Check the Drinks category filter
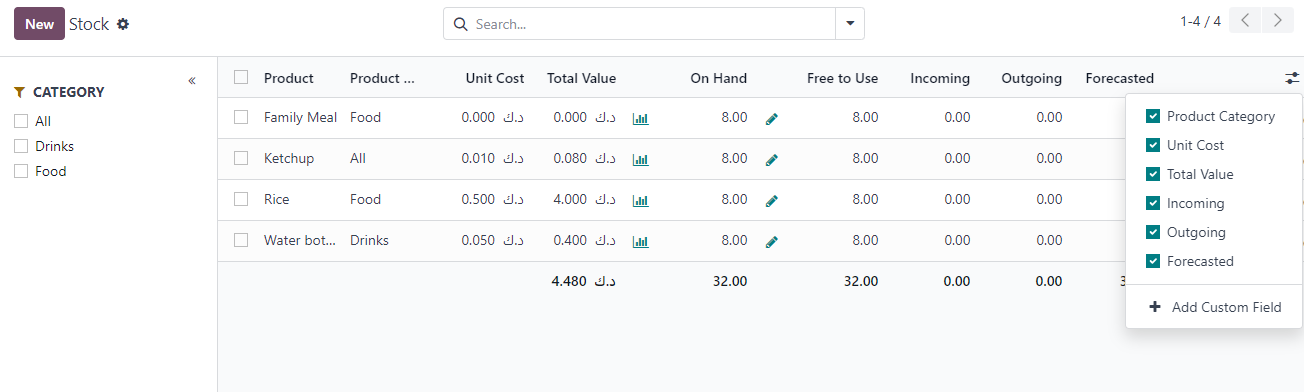 tap(21, 146)
